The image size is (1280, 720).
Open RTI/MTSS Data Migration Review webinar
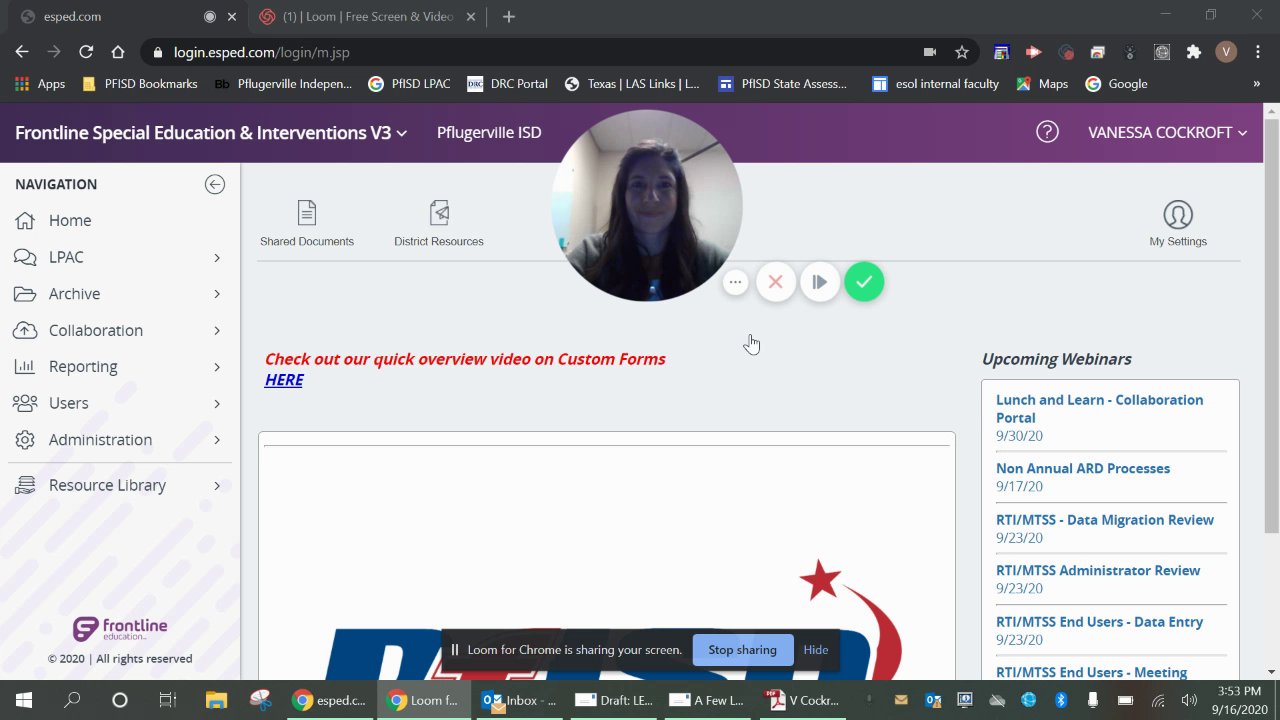1105,520
